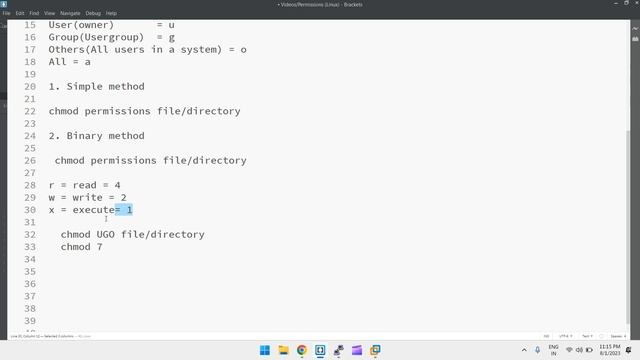Open the notifications bell icon

point(629,350)
